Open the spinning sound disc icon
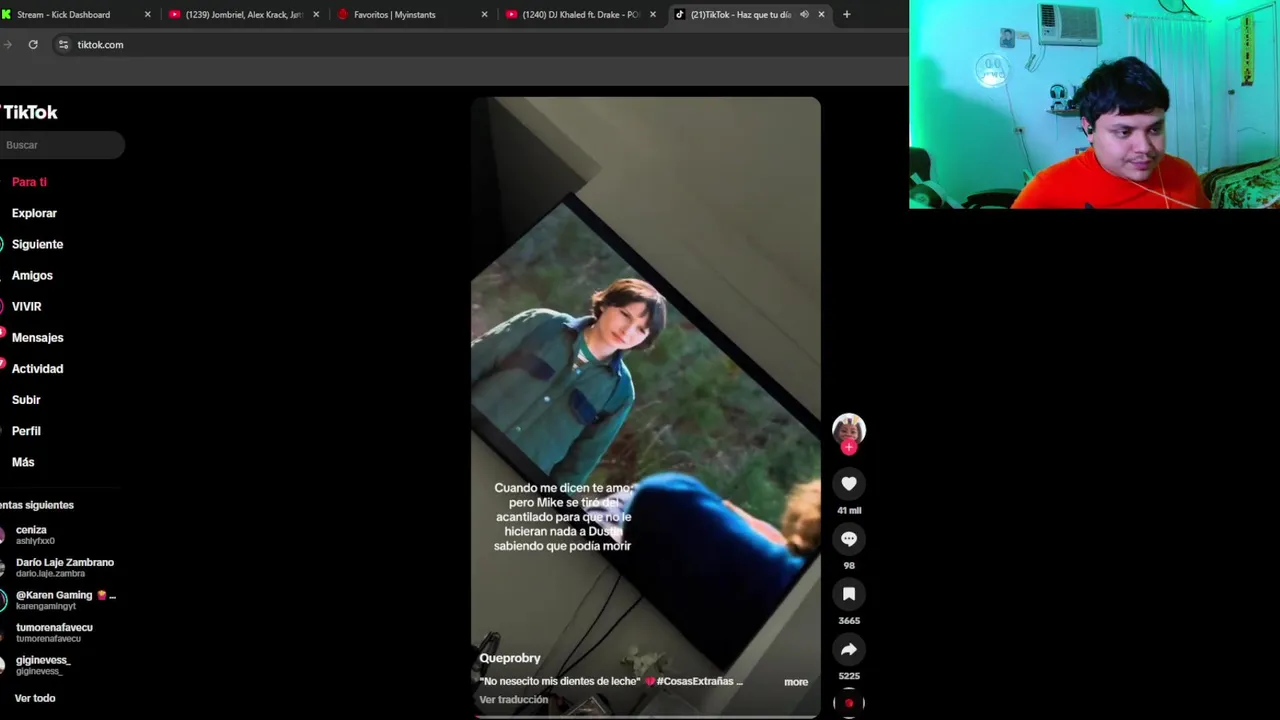The image size is (1280, 720). click(x=849, y=703)
